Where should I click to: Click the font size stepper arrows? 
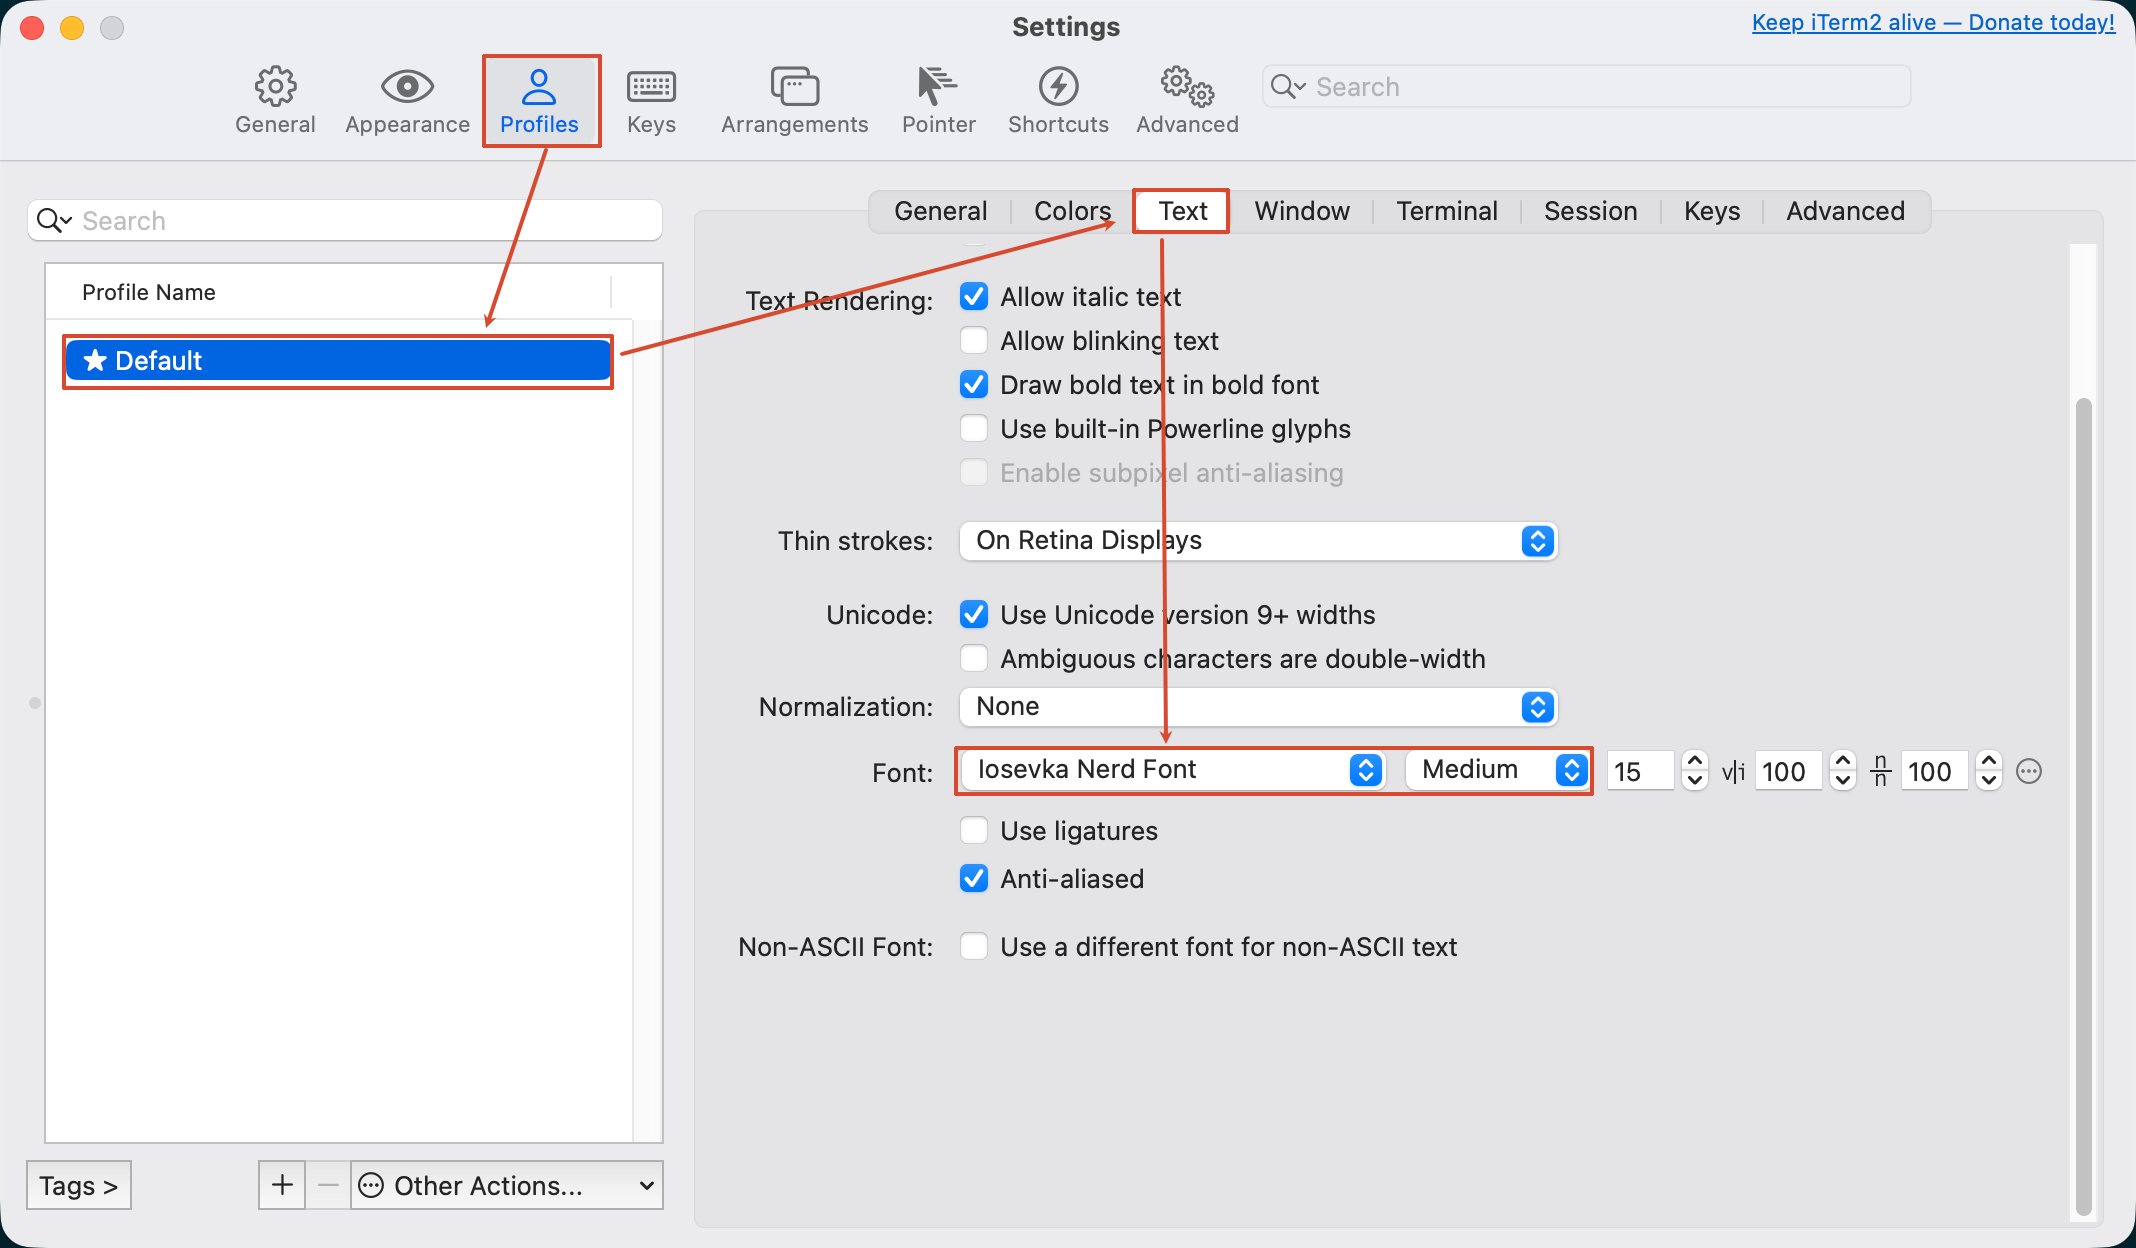pyautogui.click(x=1694, y=771)
